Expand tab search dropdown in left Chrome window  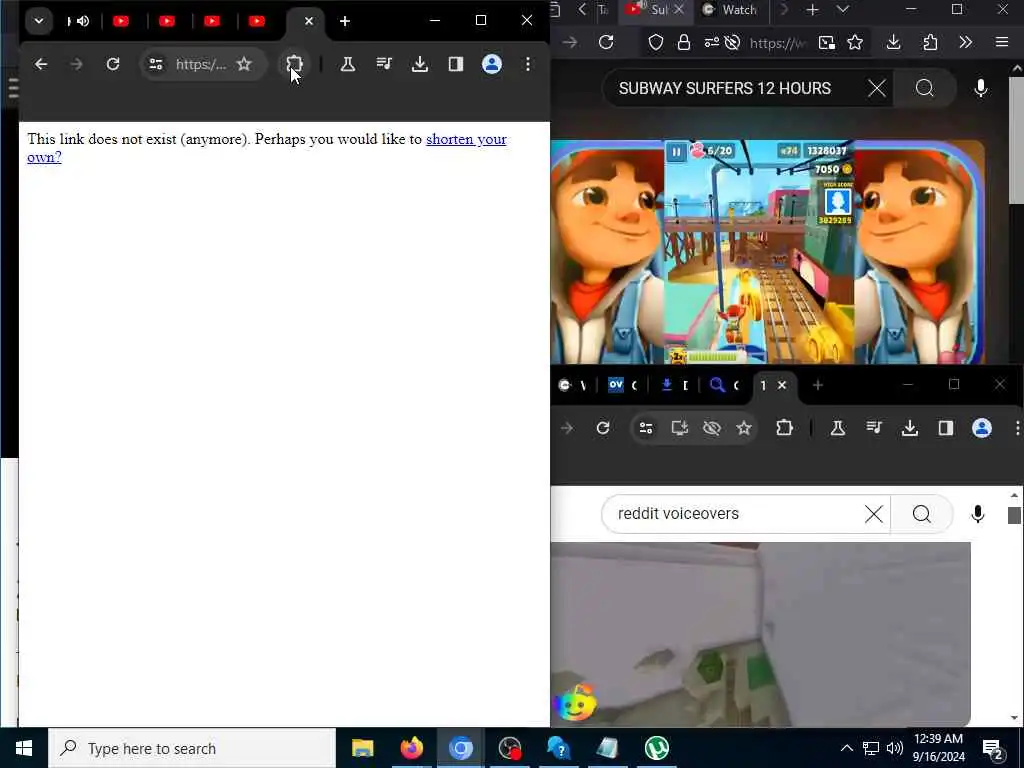click(x=39, y=21)
